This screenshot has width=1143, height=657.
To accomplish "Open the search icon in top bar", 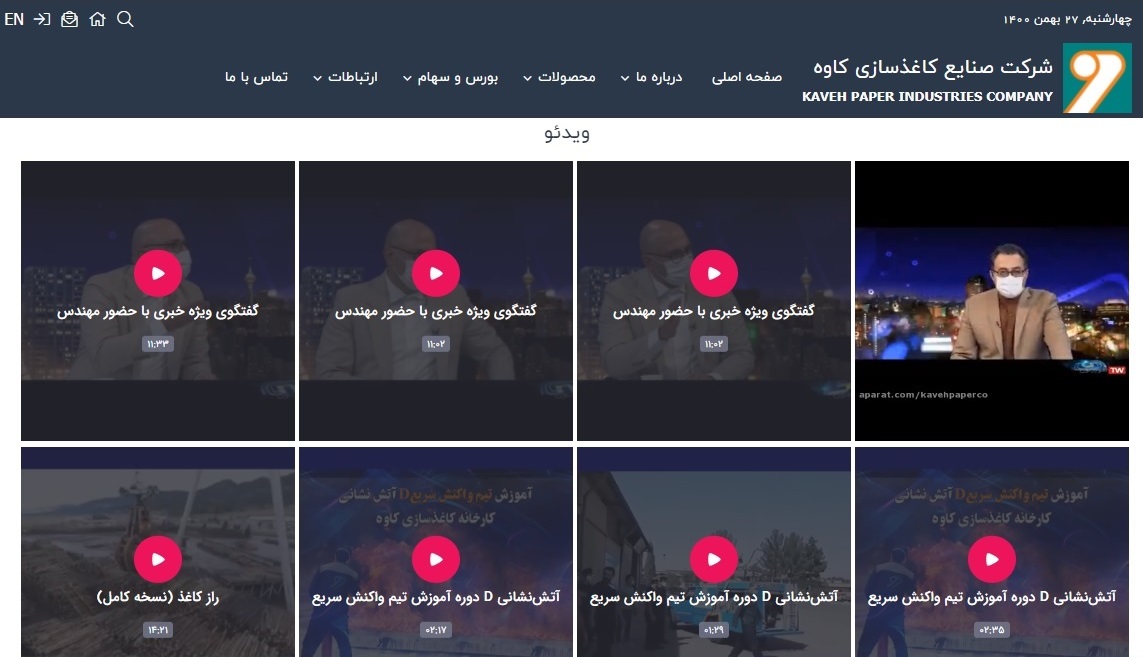I will click(125, 19).
